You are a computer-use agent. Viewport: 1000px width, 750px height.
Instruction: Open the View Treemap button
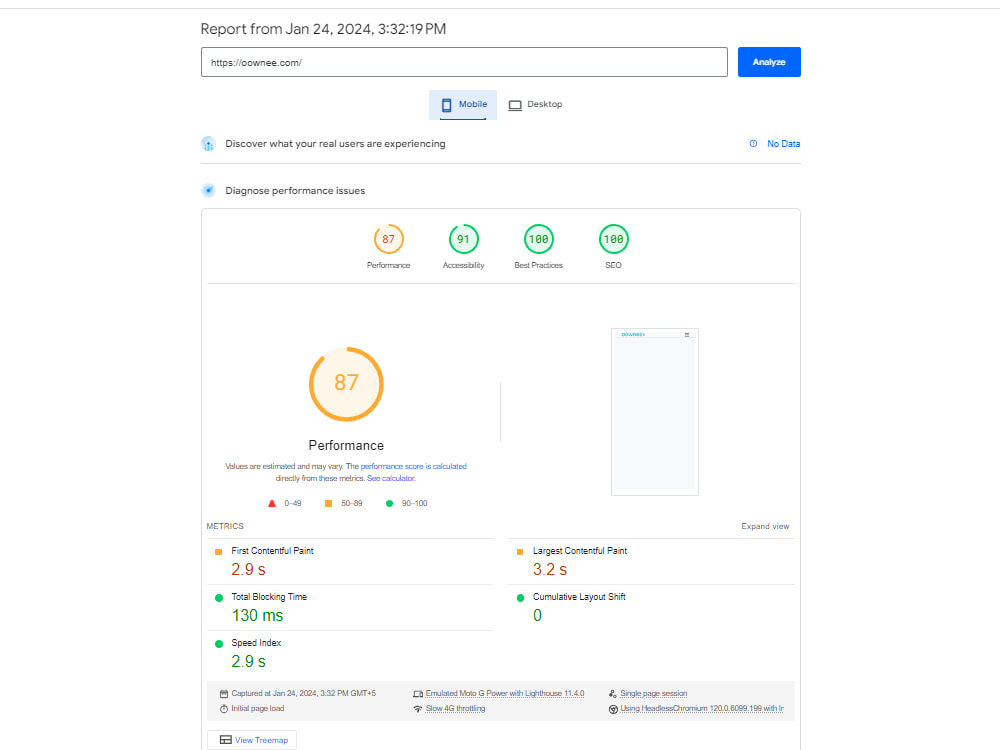pos(252,740)
